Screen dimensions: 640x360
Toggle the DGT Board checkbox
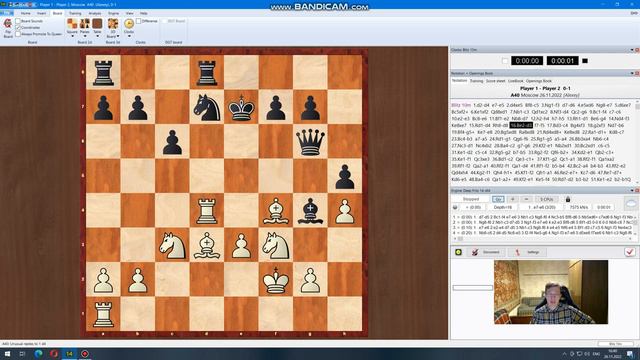click(164, 21)
